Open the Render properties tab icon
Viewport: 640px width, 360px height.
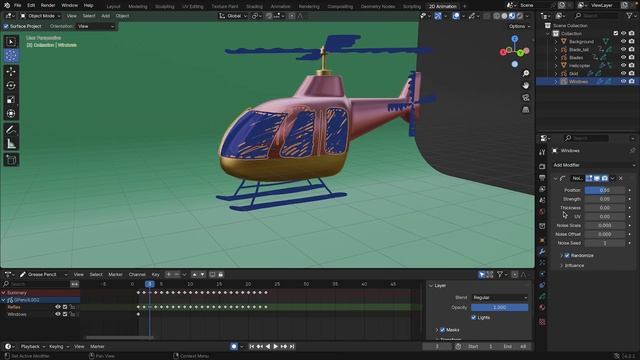point(542,167)
